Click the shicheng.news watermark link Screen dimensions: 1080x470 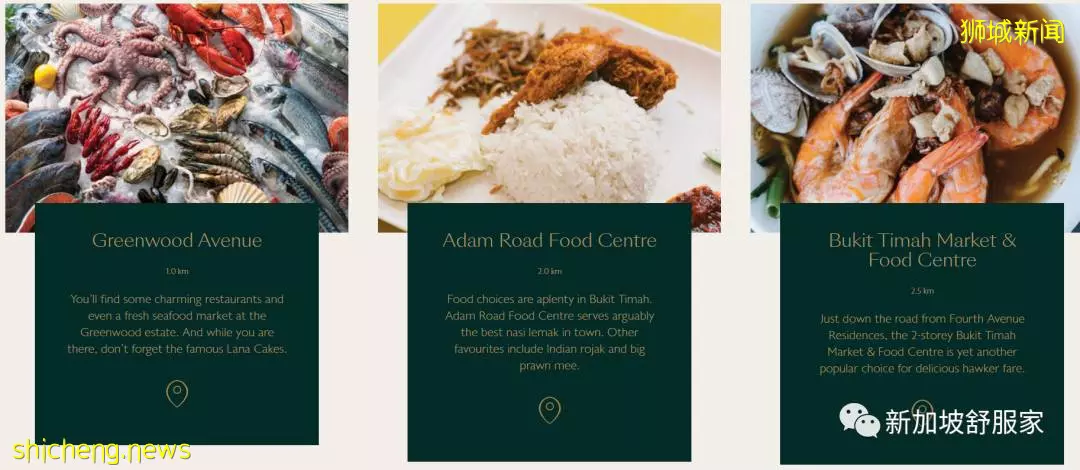(x=101, y=451)
